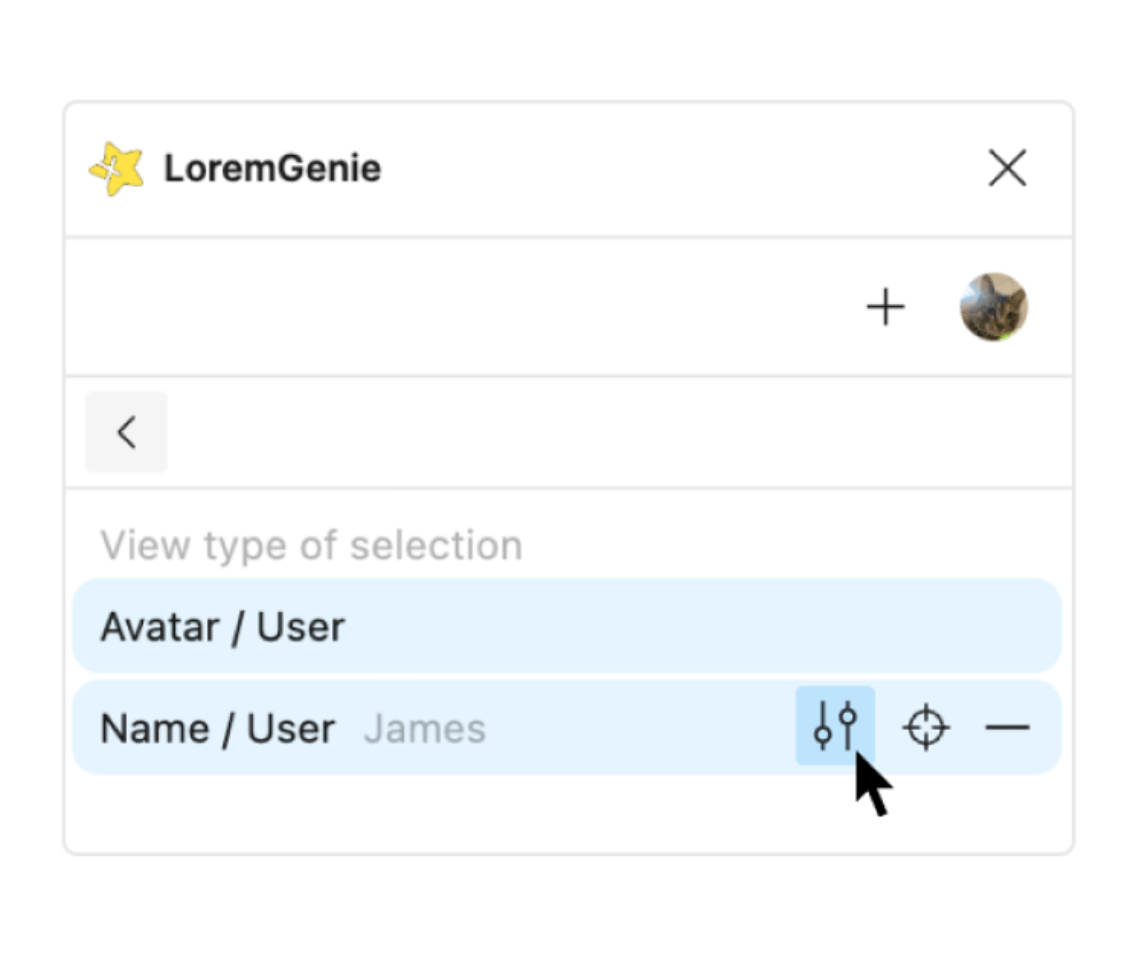Open settings sliders for Name / User
Image resolution: width=1136 pixels, height=956 pixels.
click(835, 726)
